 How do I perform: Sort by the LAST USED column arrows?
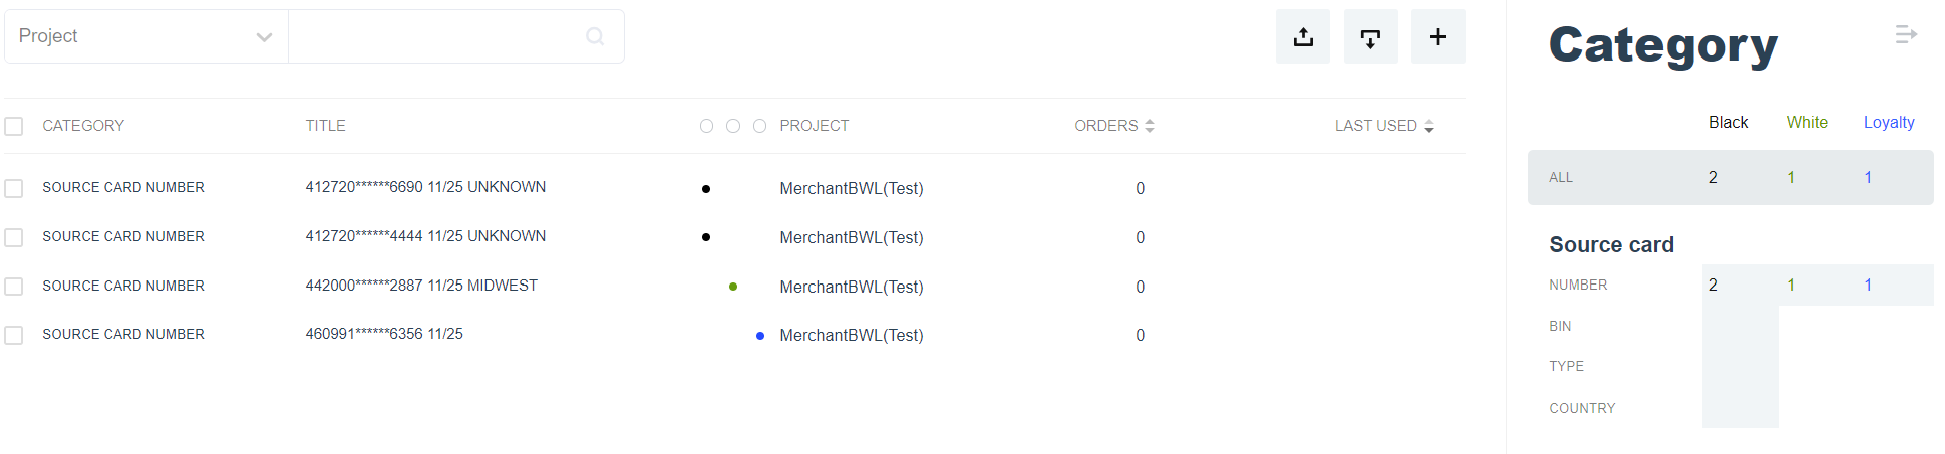(1429, 126)
